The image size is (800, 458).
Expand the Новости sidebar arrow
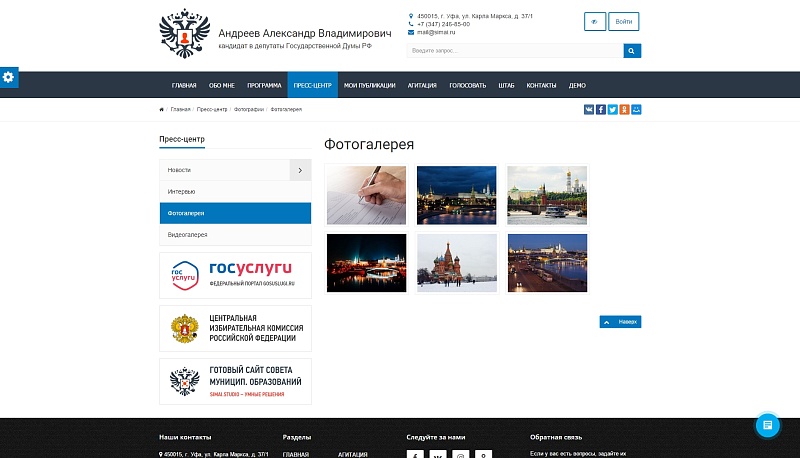click(x=301, y=170)
